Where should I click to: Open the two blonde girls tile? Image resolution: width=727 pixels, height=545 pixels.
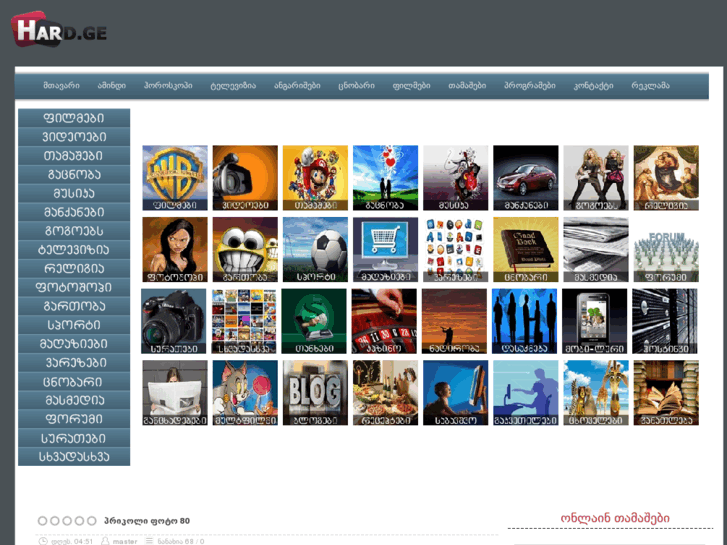click(596, 178)
